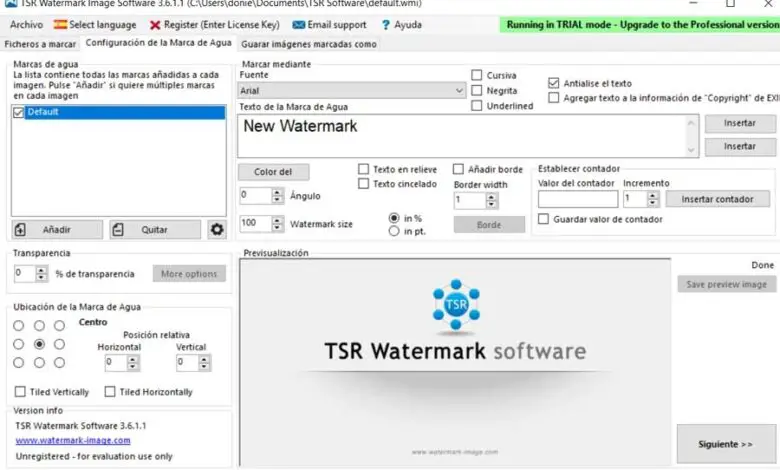Image resolution: width=780 pixels, height=470 pixels.
Task: Select the Default watermark list entry
Action: coord(125,112)
